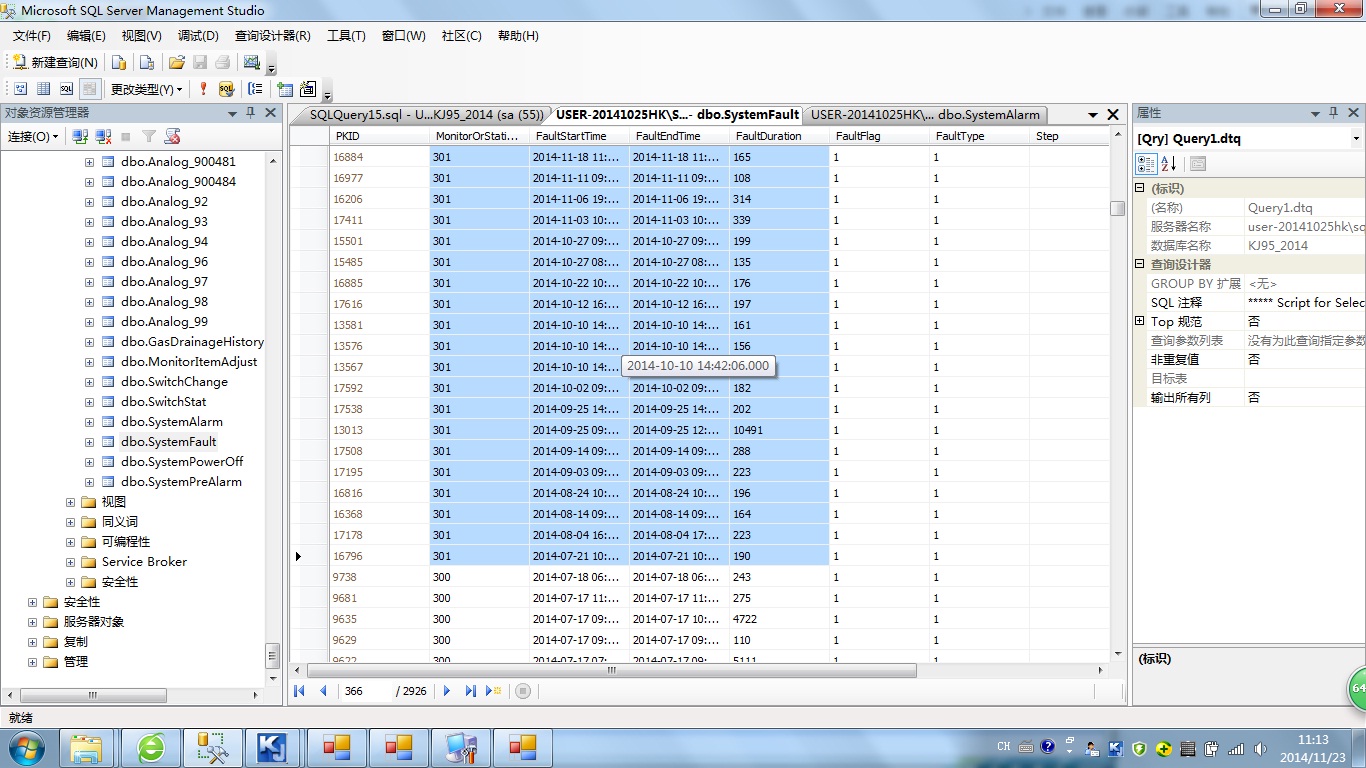Expand the dbo.SystemAlarm table node
Image resolution: width=1366 pixels, height=768 pixels.
pos(90,422)
